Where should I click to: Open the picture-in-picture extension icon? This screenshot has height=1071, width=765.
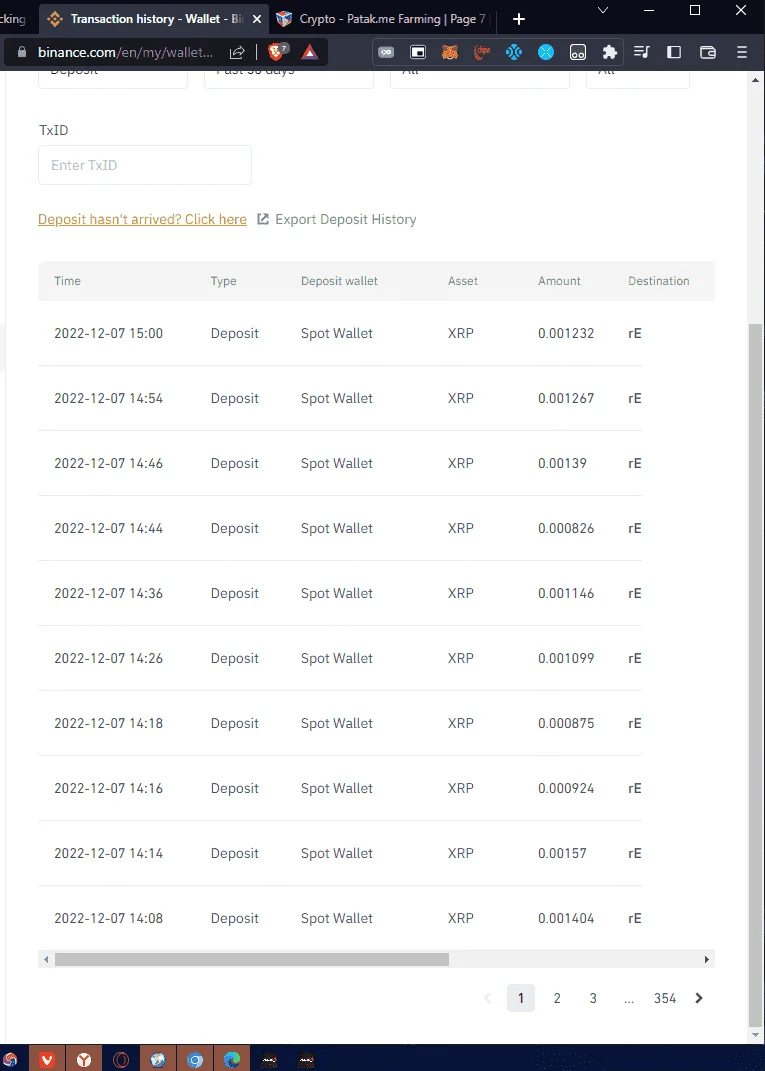coord(417,52)
